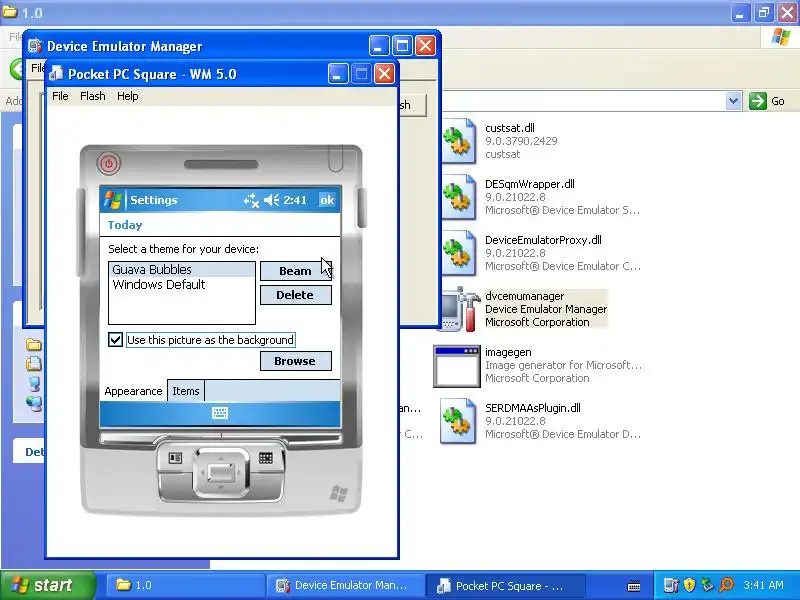This screenshot has height=600, width=800.
Task: Select the DESqmWrapper.dll file icon
Action: (458, 197)
